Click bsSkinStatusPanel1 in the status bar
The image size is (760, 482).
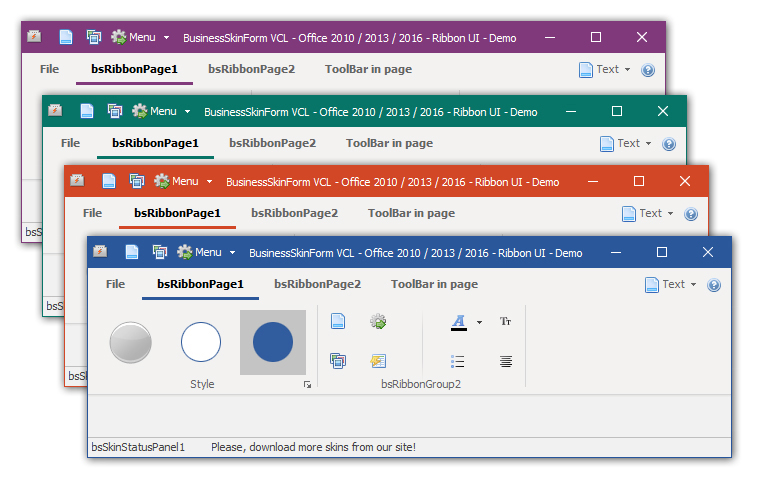[138, 447]
